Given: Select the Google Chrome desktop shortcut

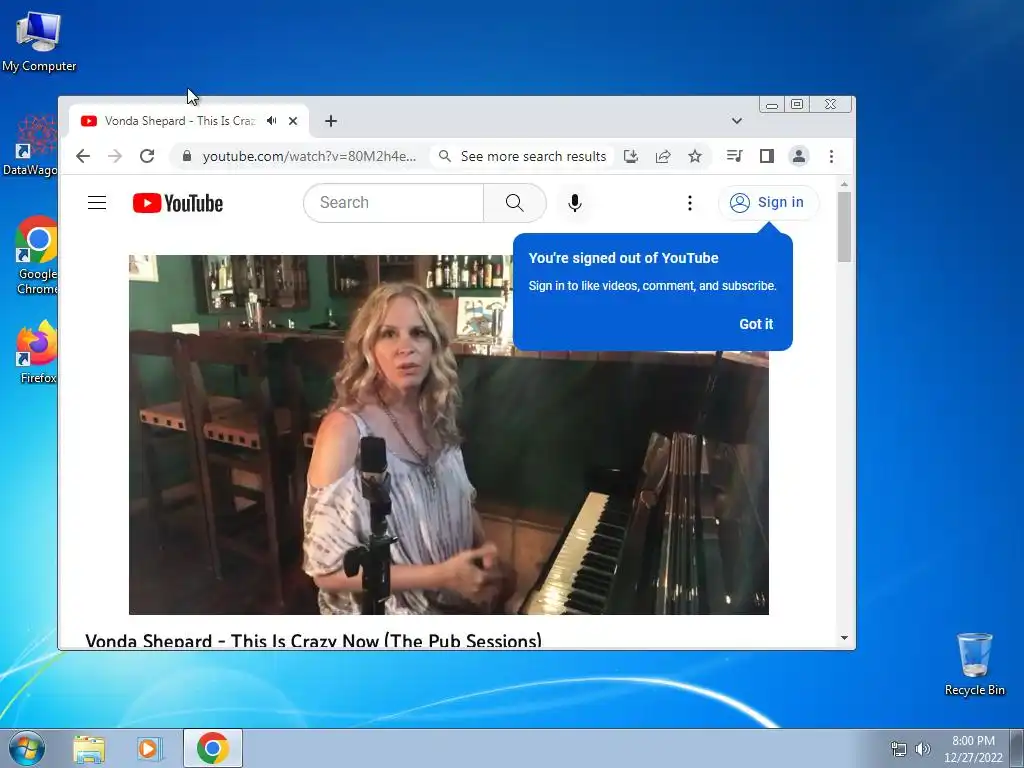Looking at the screenshot, I should tap(37, 255).
